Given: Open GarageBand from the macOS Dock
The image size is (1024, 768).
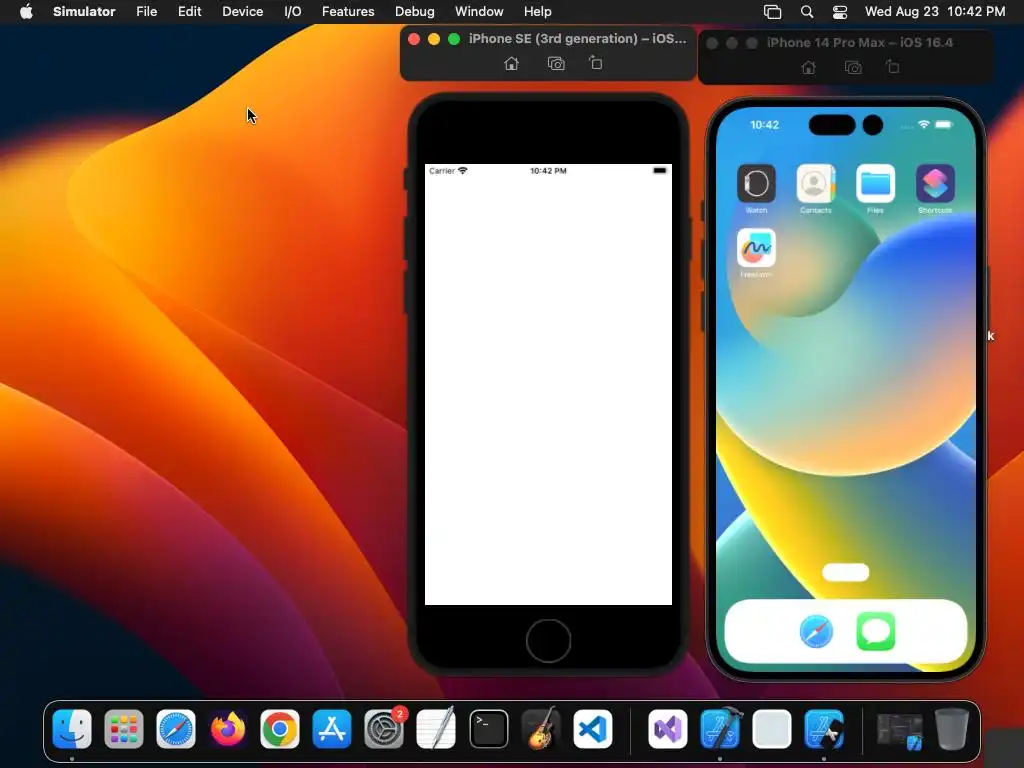Looking at the screenshot, I should click(541, 728).
